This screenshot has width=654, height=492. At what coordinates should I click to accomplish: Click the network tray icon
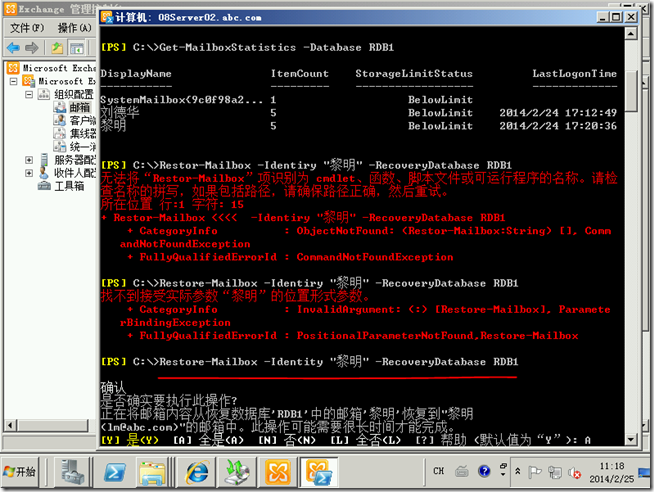coord(554,472)
